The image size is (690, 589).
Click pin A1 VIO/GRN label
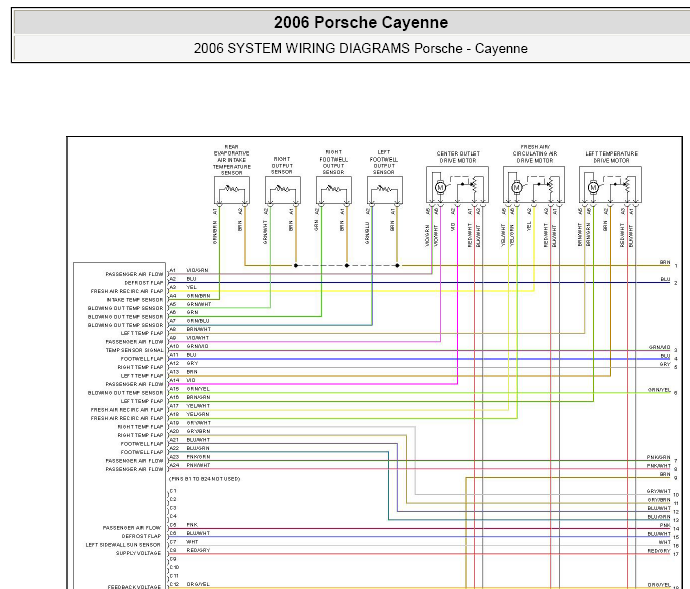point(190,270)
